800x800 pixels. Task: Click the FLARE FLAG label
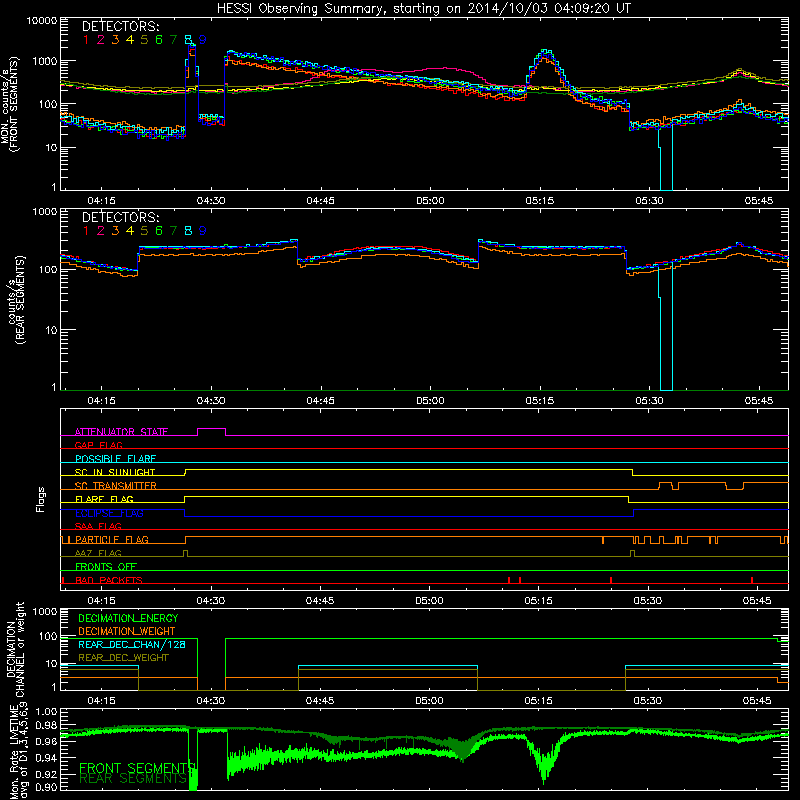(x=104, y=499)
